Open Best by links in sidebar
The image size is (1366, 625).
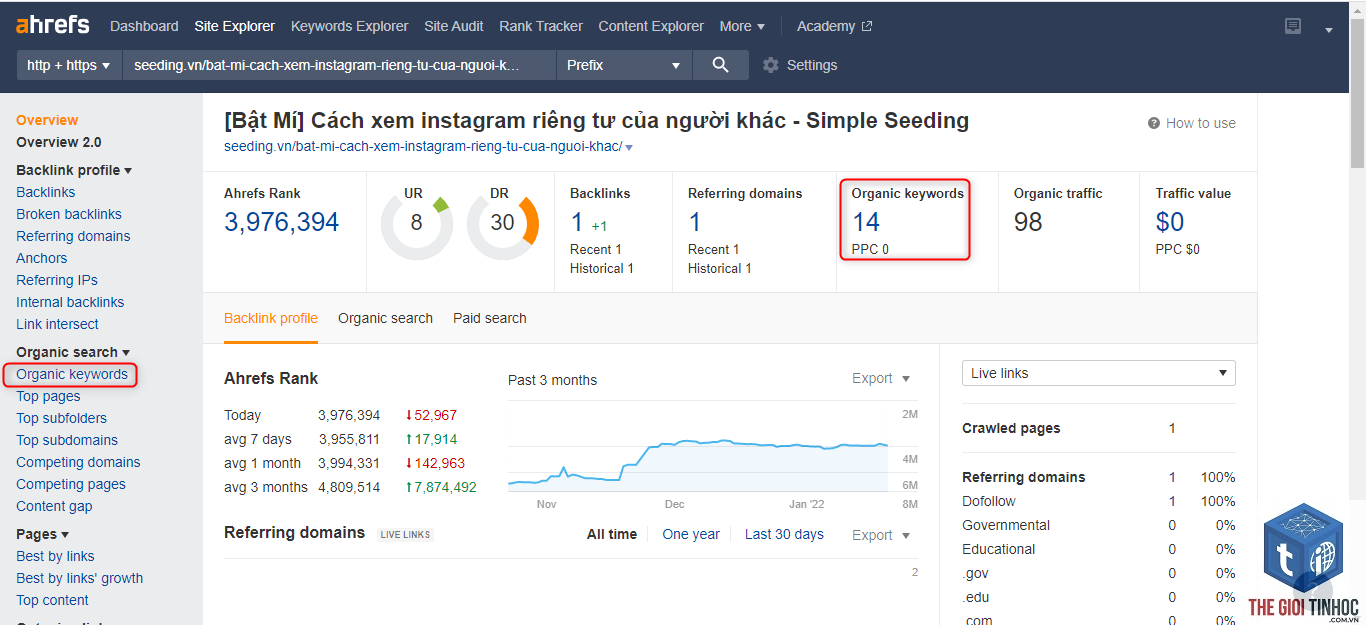point(55,556)
